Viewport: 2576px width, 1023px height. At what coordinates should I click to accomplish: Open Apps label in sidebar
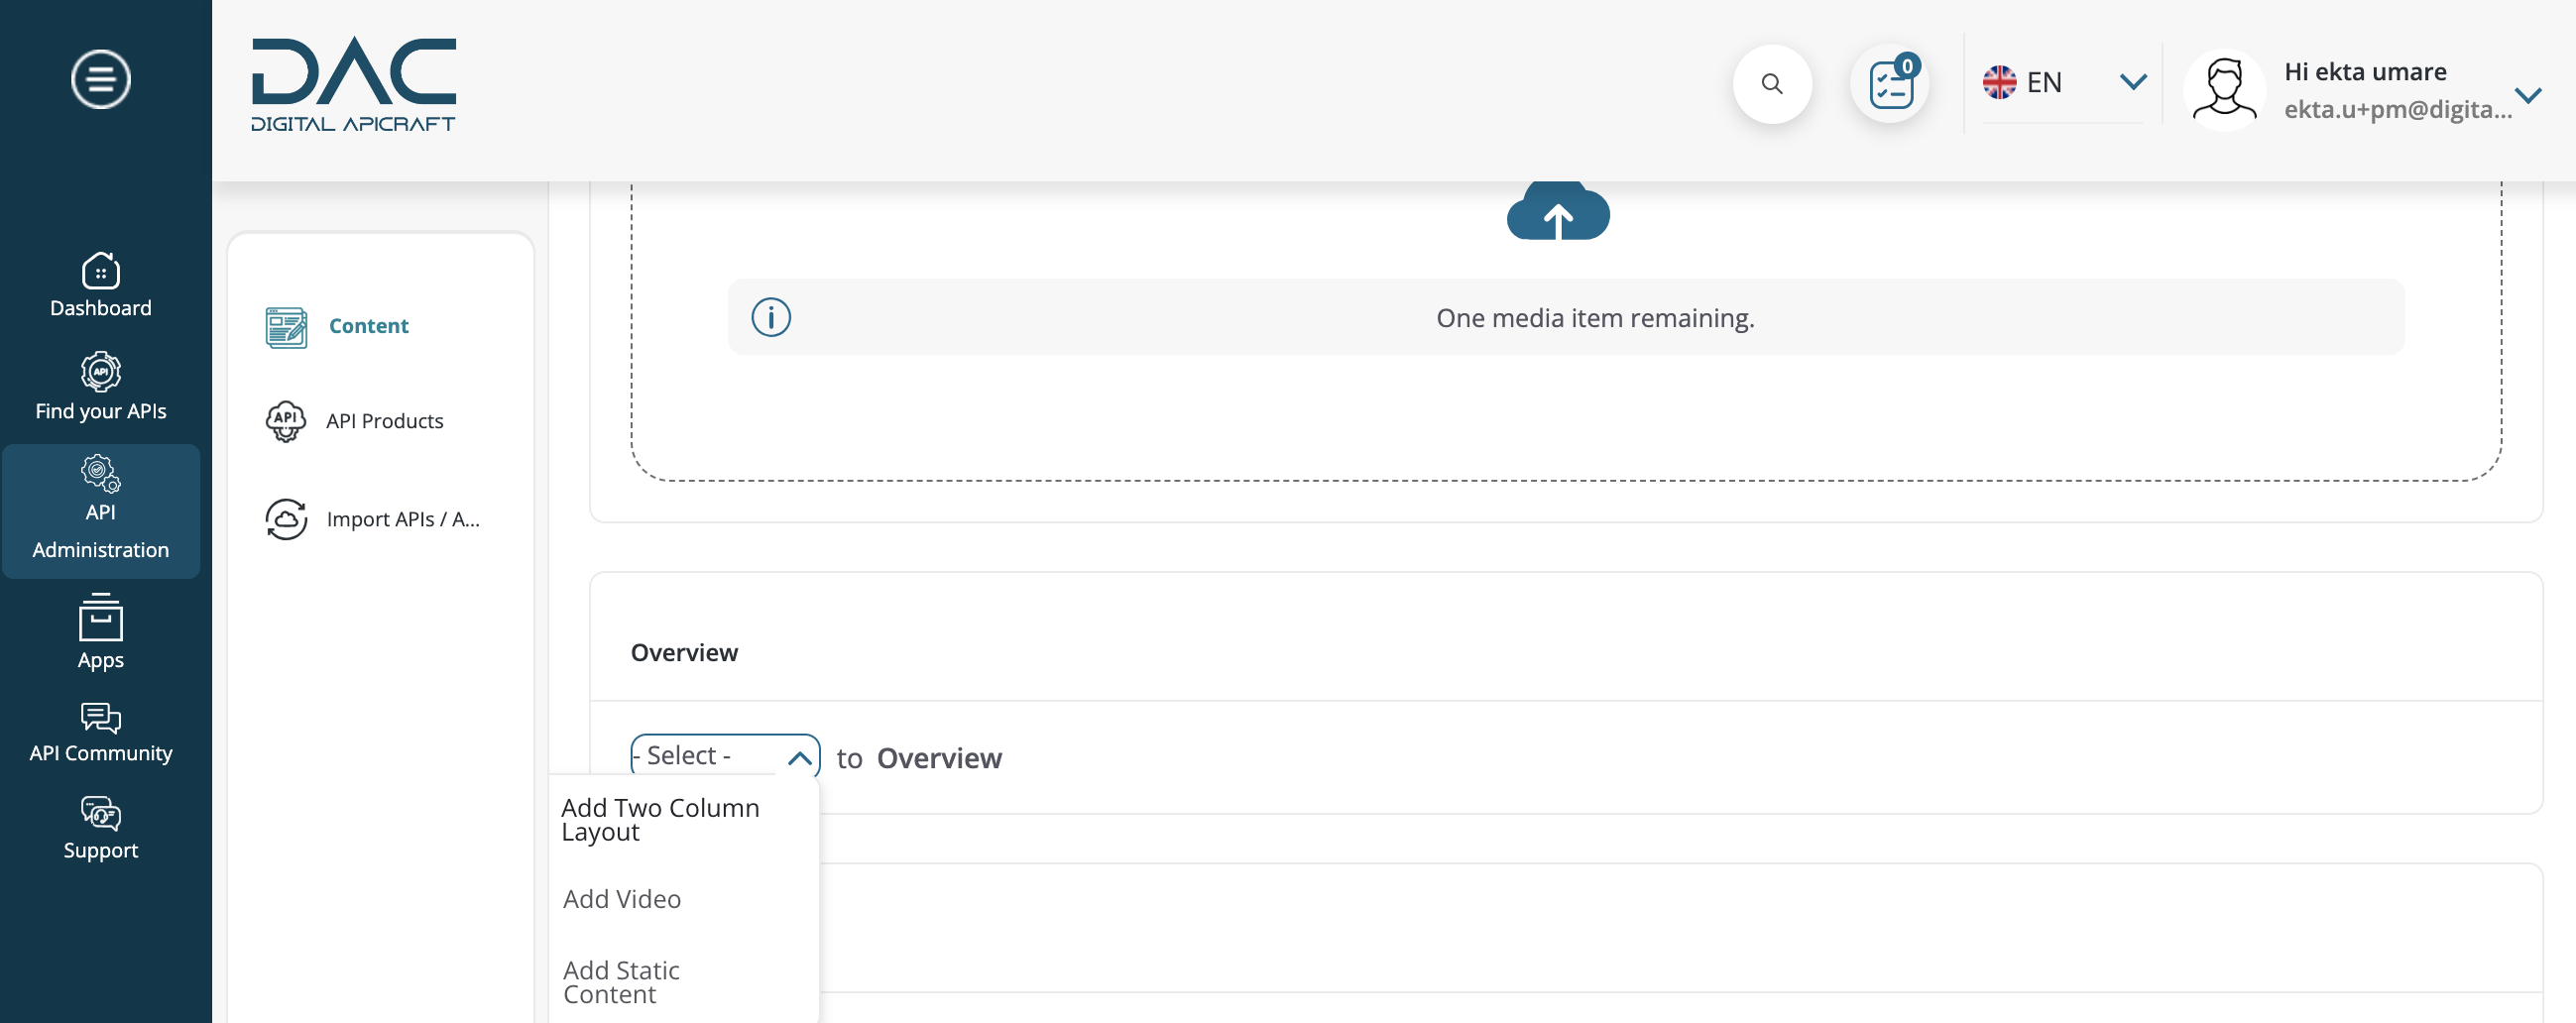click(100, 660)
